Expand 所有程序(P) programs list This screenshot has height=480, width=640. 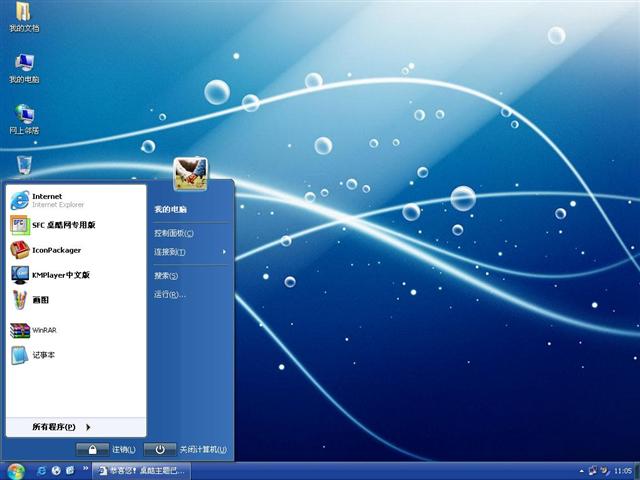point(60,427)
